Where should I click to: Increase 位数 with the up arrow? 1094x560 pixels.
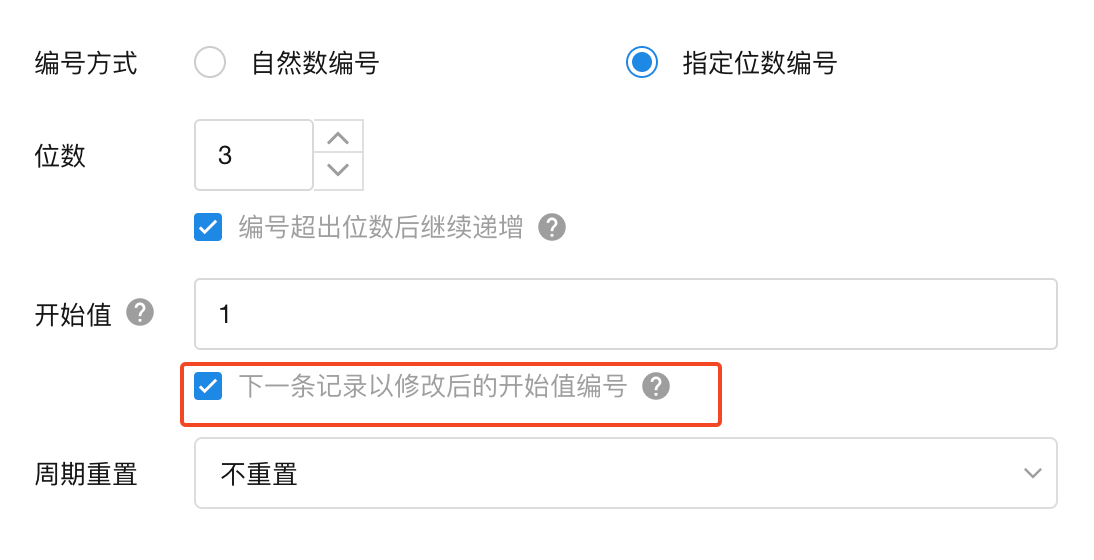[x=338, y=137]
